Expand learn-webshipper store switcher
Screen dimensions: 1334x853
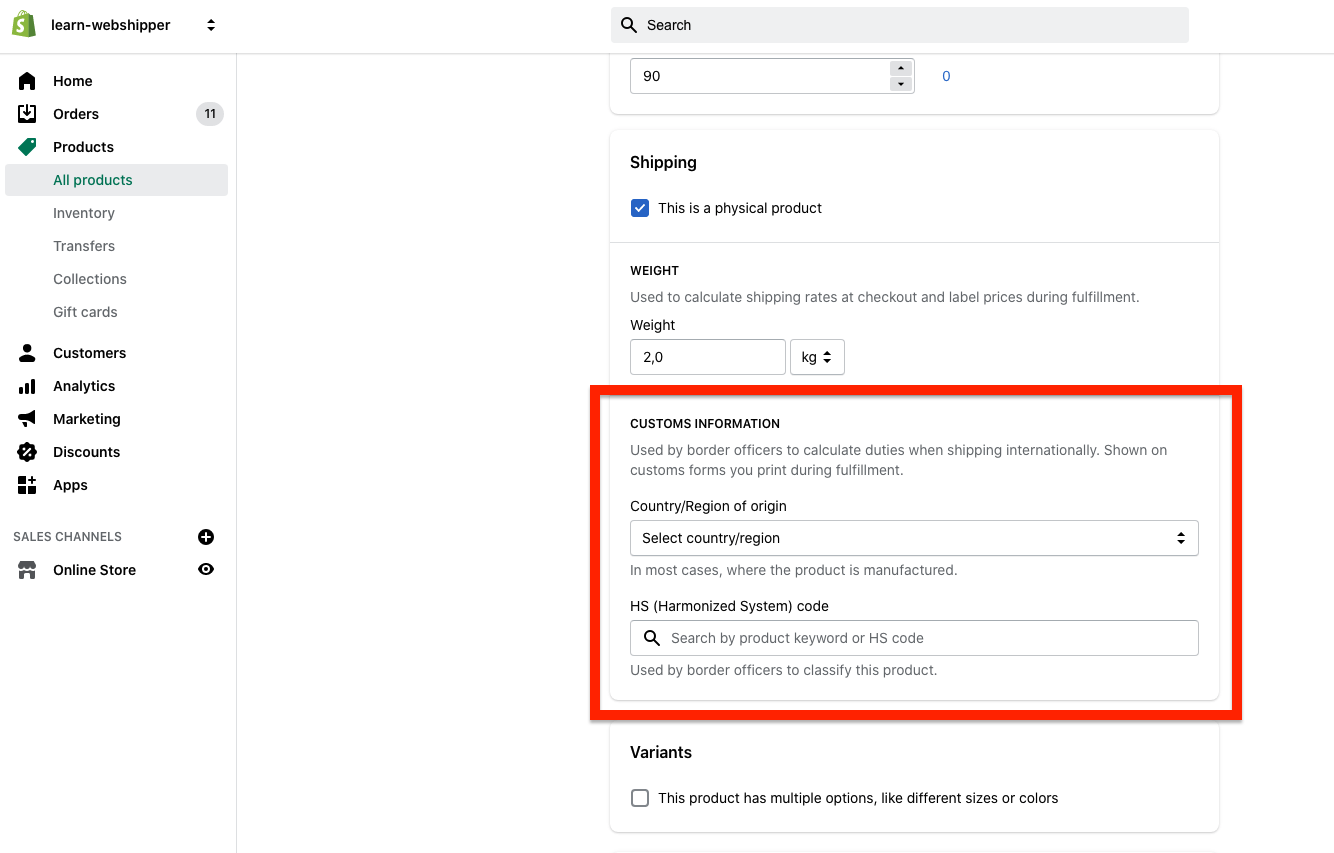pos(211,25)
